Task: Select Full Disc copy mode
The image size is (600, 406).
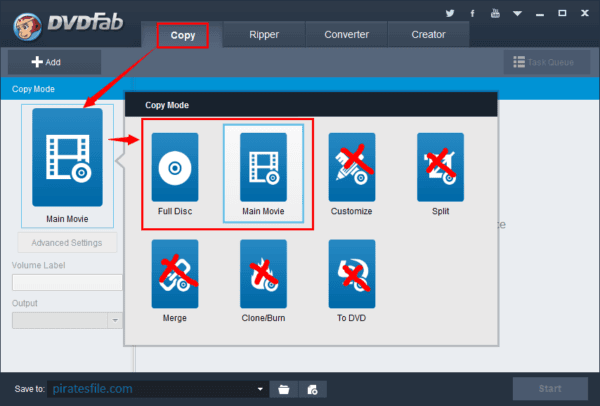Action: (x=175, y=174)
